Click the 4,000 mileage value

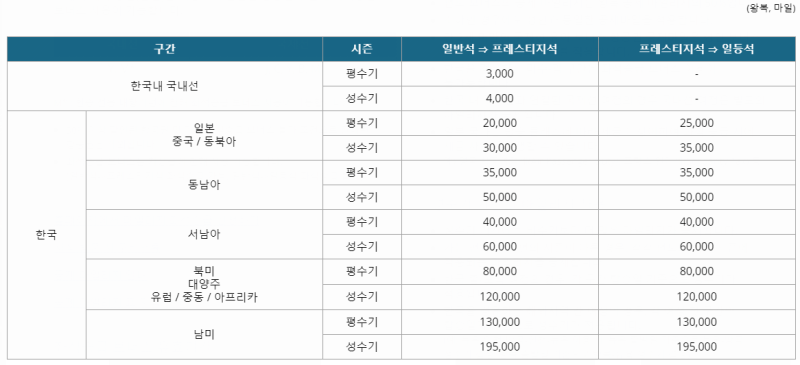point(499,98)
